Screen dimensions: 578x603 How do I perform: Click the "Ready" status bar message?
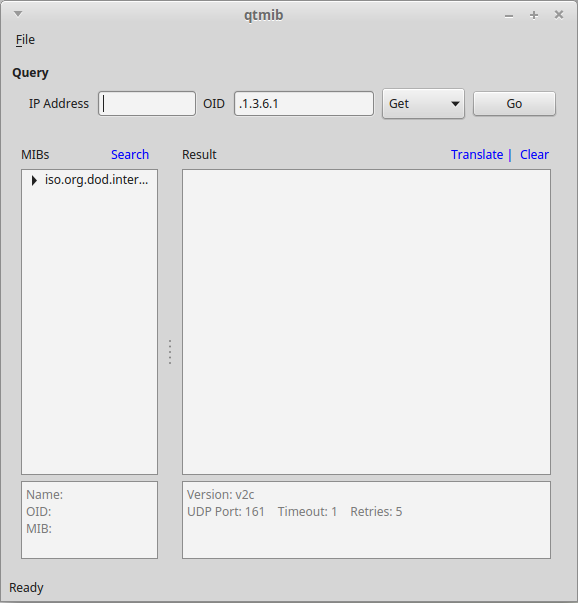coord(26,588)
